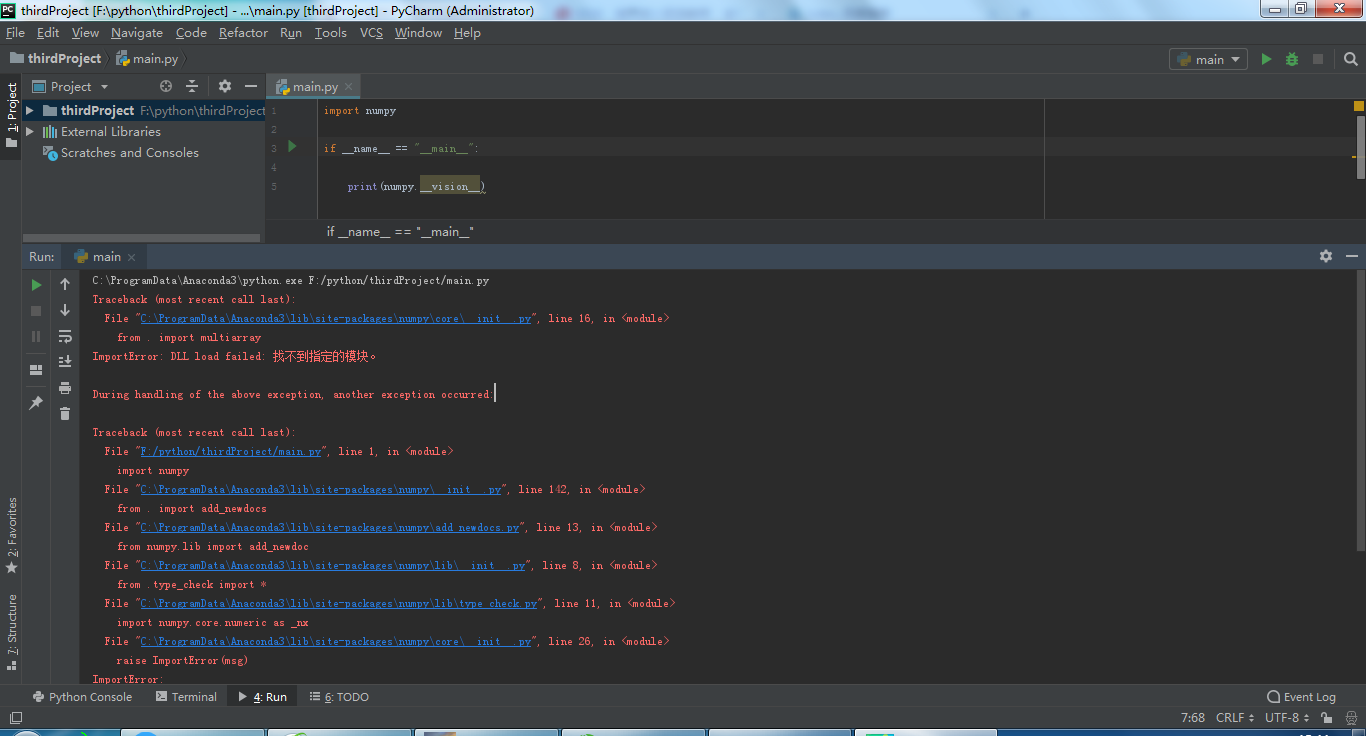Click the top toolbar stop square
The image size is (1366, 736).
click(x=1318, y=59)
